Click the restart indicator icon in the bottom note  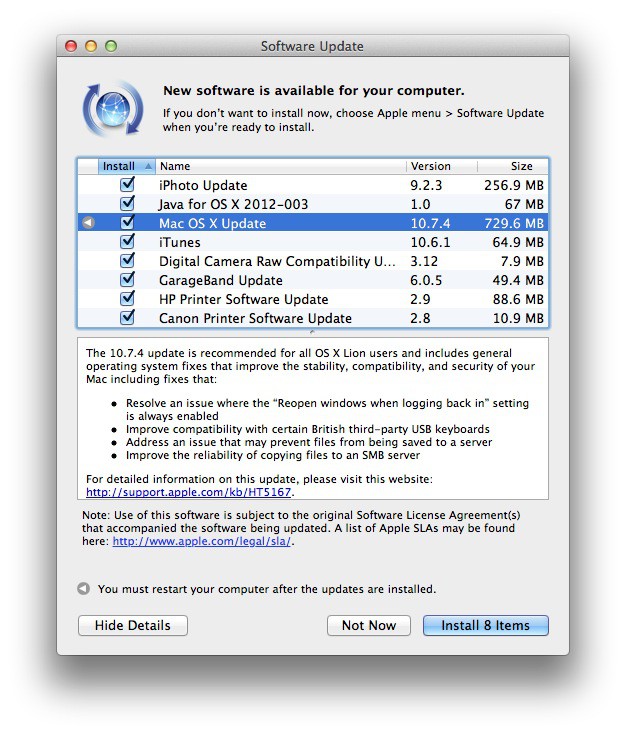(84, 589)
